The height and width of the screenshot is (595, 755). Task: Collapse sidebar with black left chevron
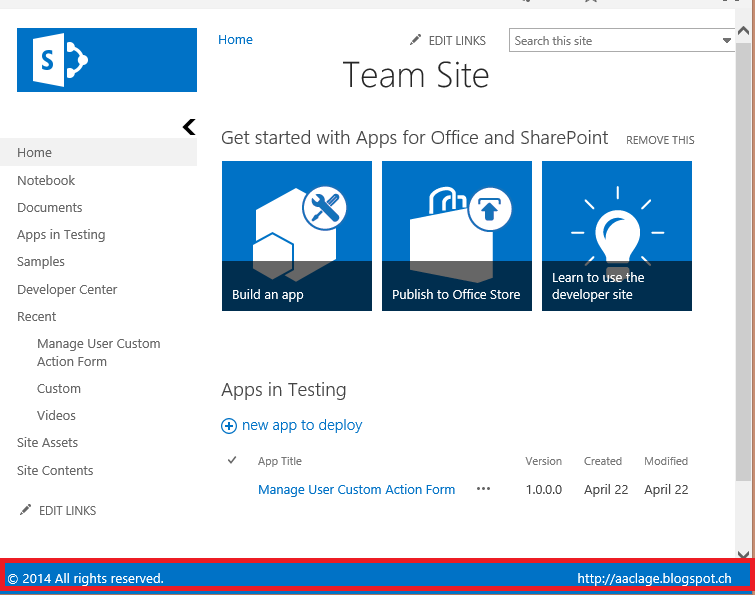click(x=189, y=127)
